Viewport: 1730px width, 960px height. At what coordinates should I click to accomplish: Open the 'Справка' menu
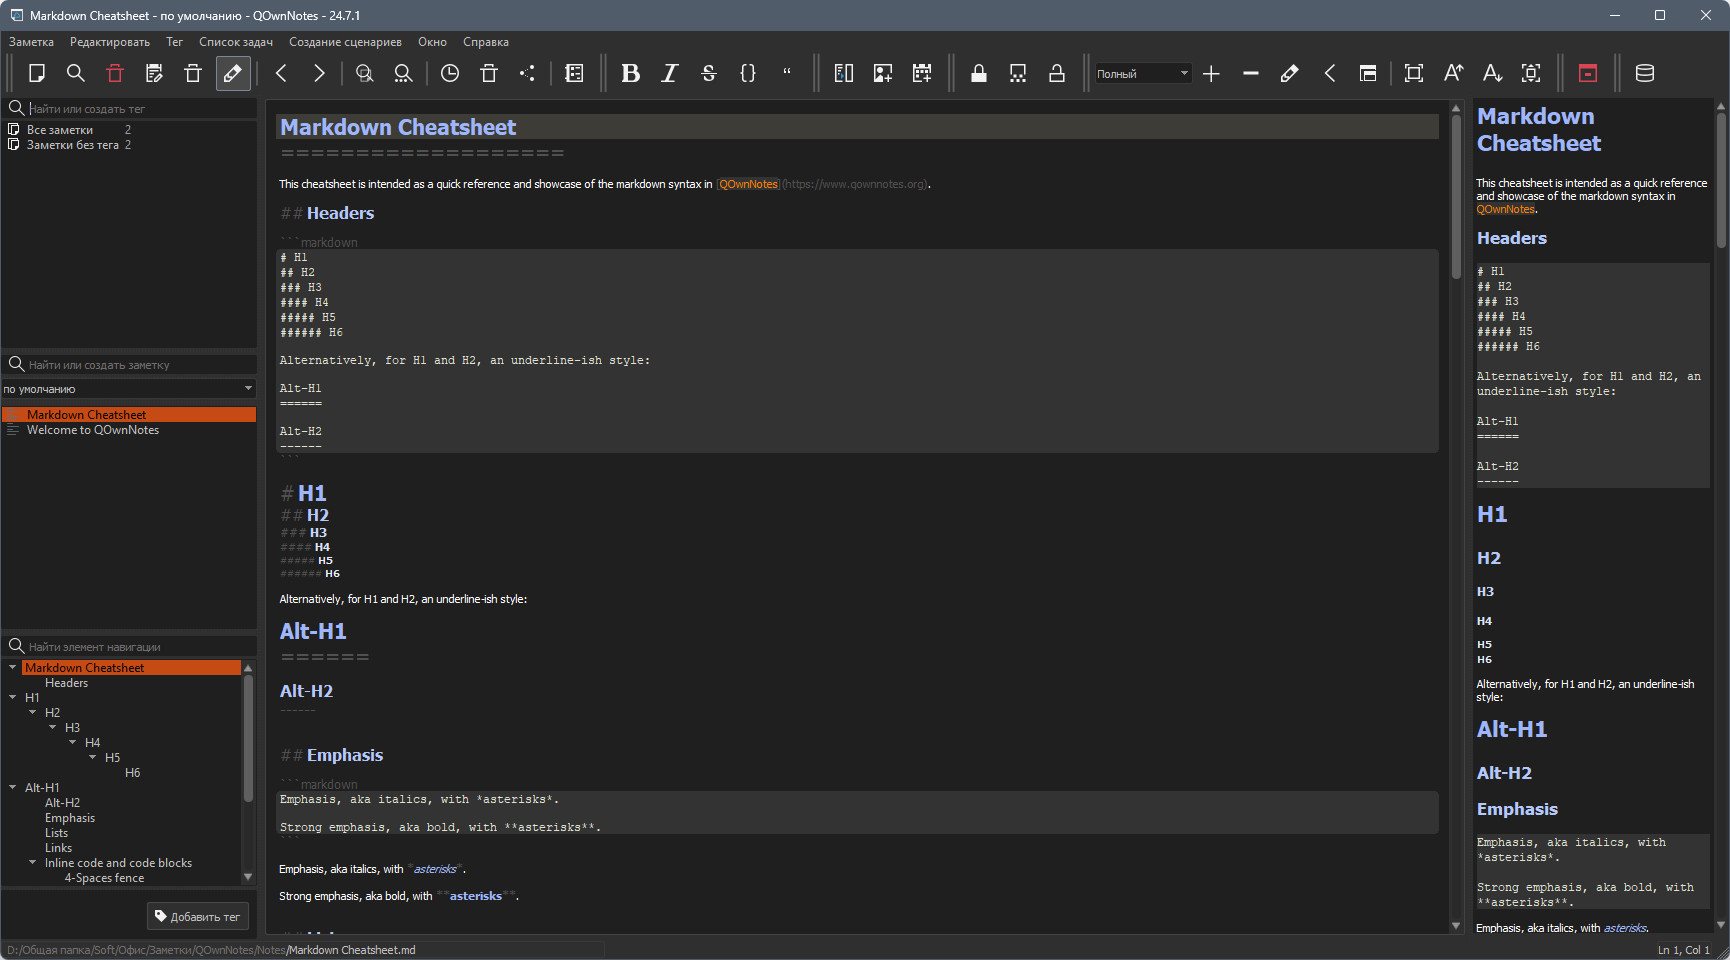click(486, 42)
